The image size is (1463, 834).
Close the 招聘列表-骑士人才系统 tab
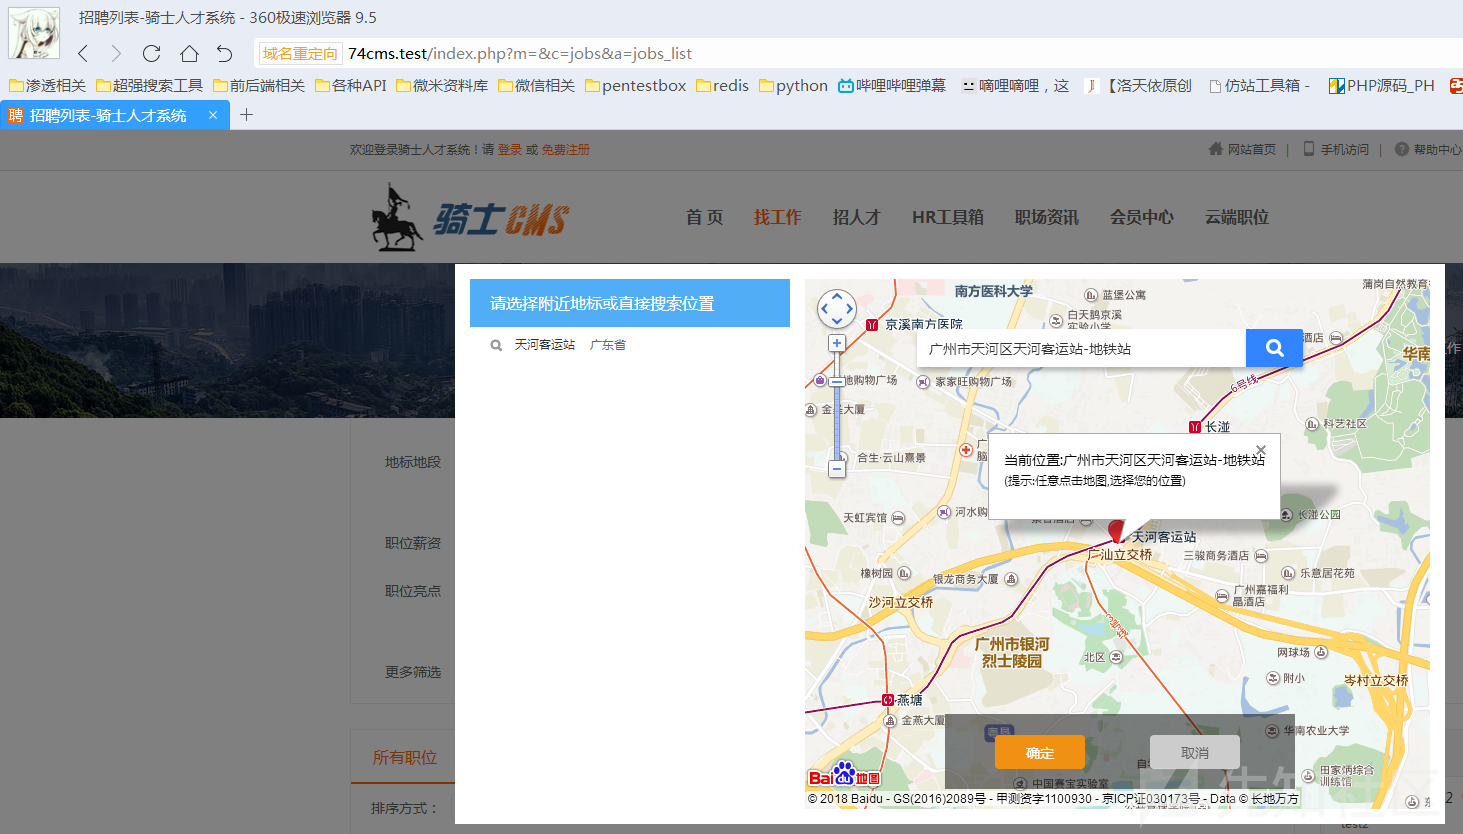(x=213, y=115)
